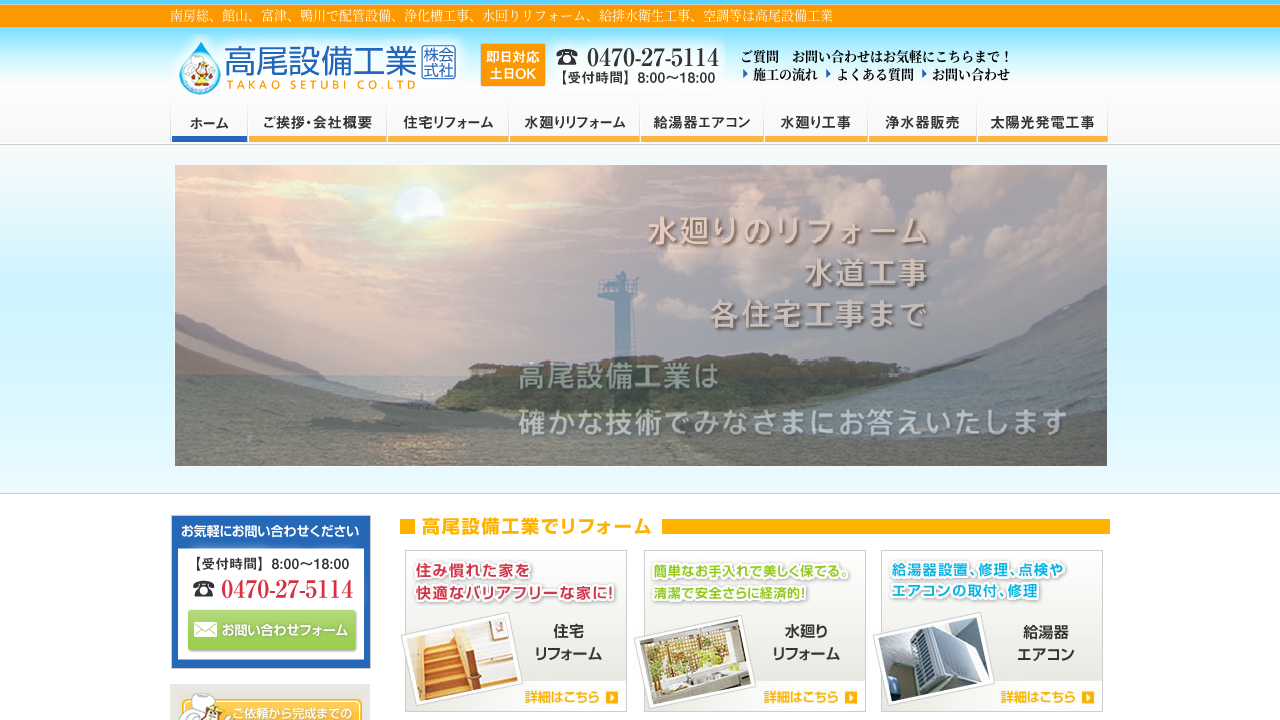Viewport: 1280px width, 720px height.
Task: Go to 住宅リフォーム in navigation bar
Action: [448, 123]
